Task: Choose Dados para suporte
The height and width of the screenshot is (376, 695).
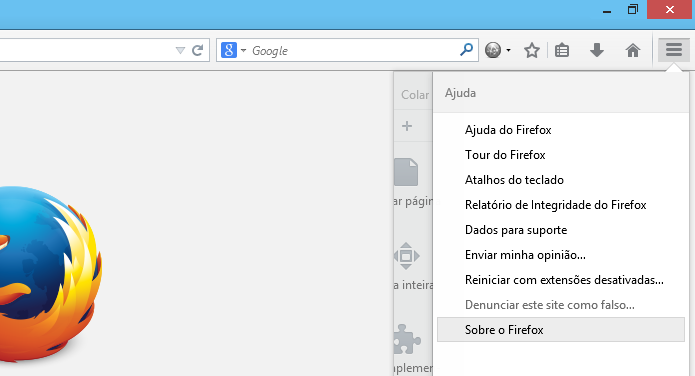Action: pos(561,230)
